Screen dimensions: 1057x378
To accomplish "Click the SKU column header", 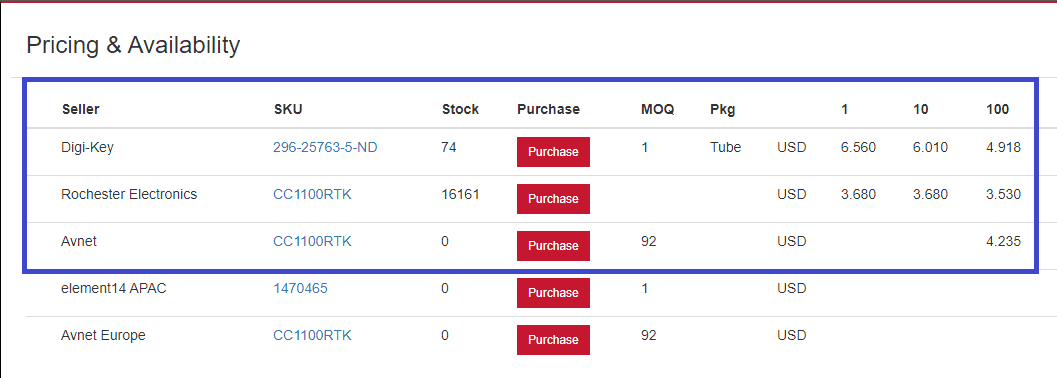I will click(288, 109).
